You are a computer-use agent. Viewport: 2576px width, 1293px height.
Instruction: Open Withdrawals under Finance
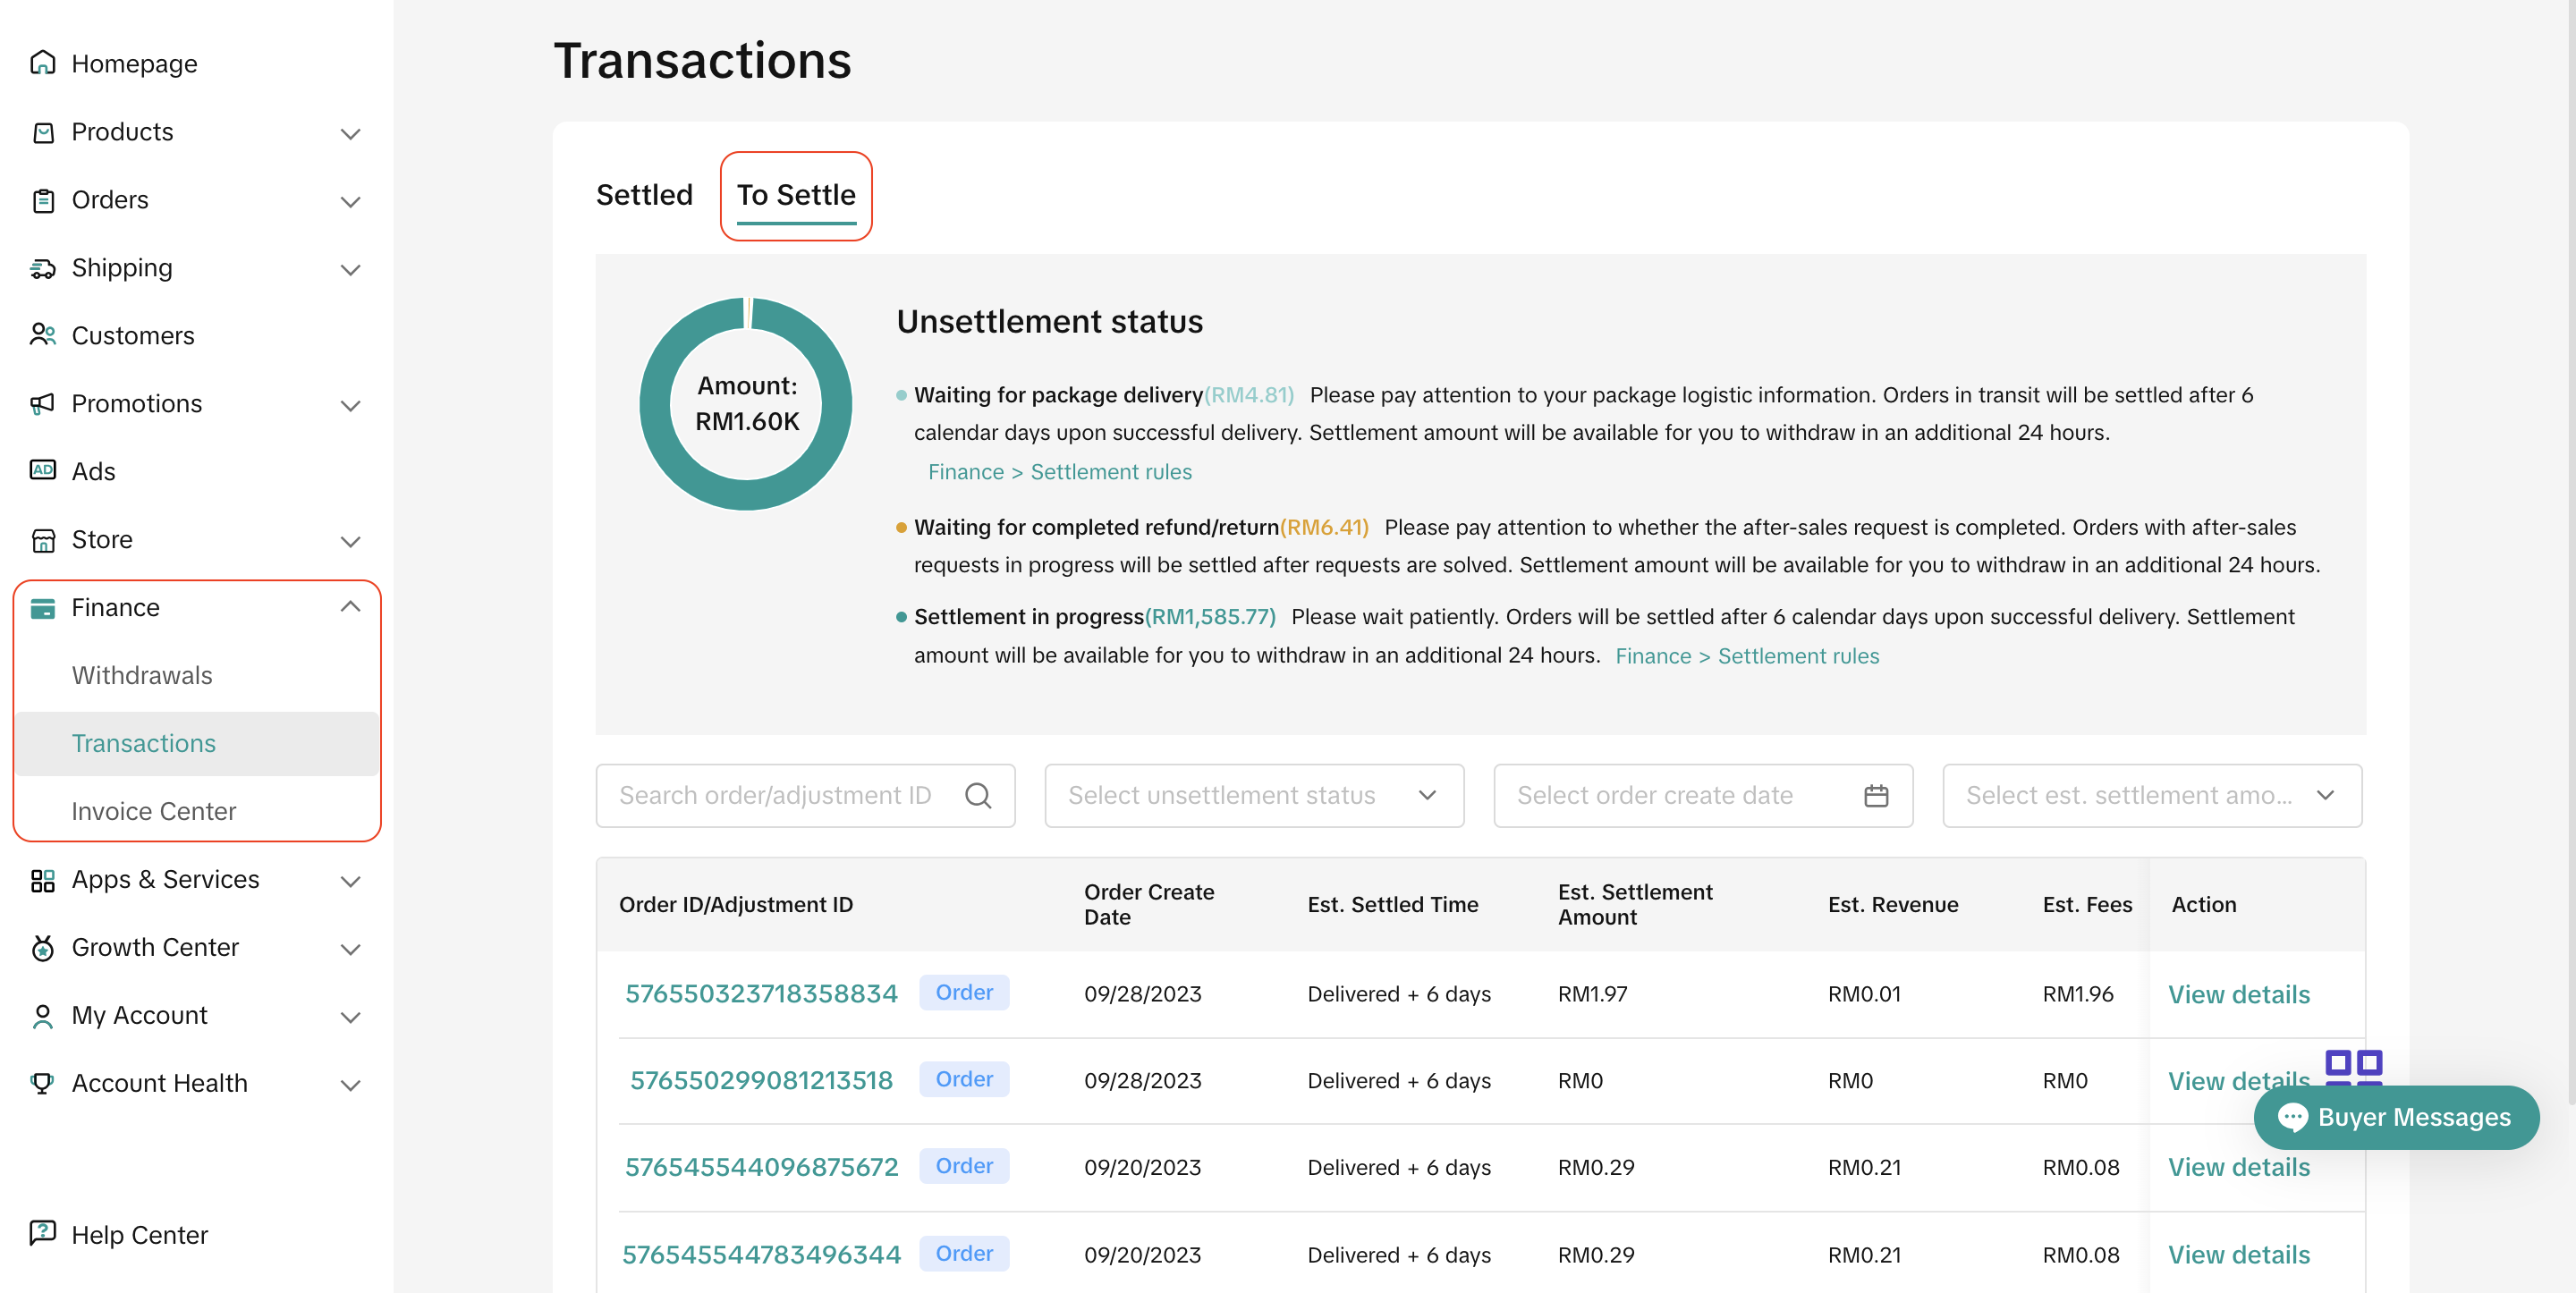click(142, 675)
